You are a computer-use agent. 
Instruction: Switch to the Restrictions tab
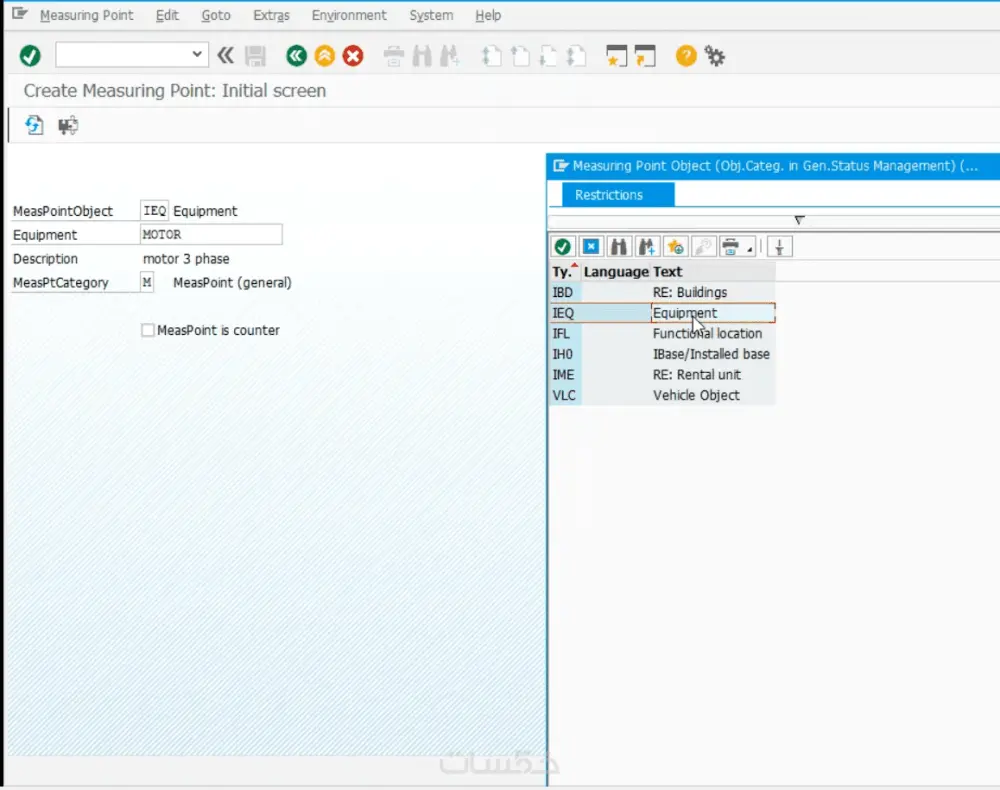[x=611, y=195]
